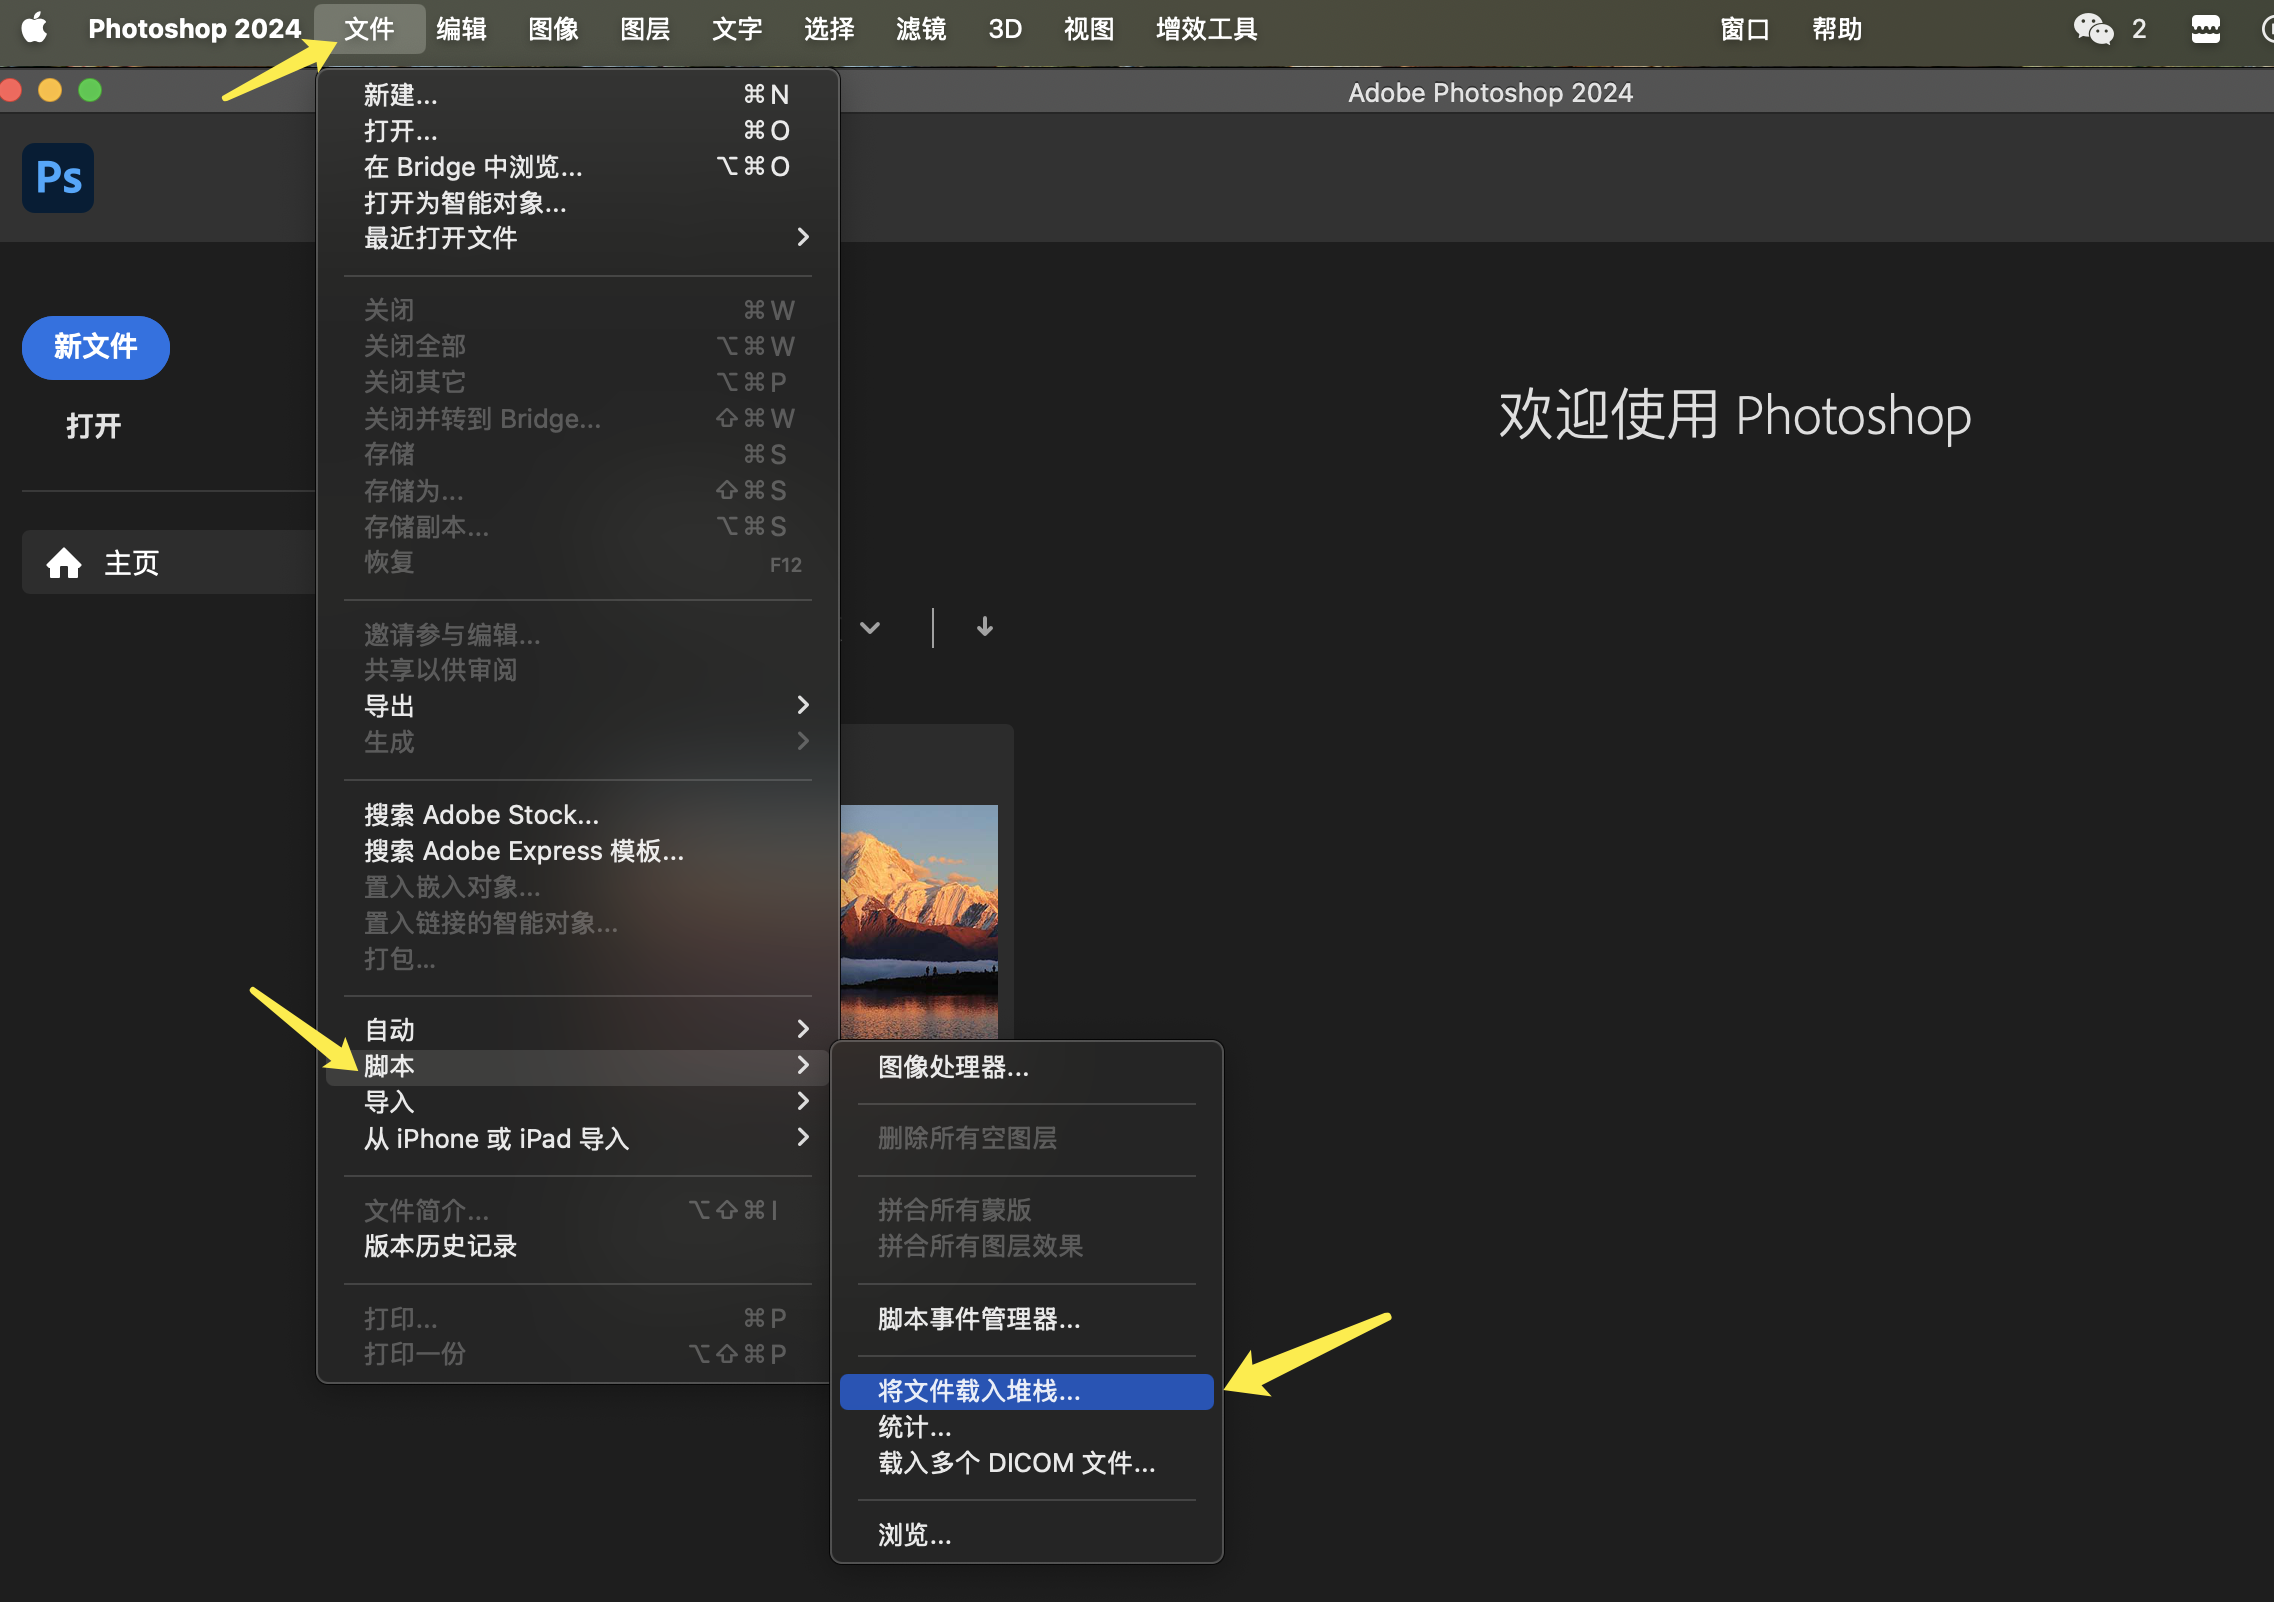
Task: Click the yellow minimize window button
Action: pos(50,91)
